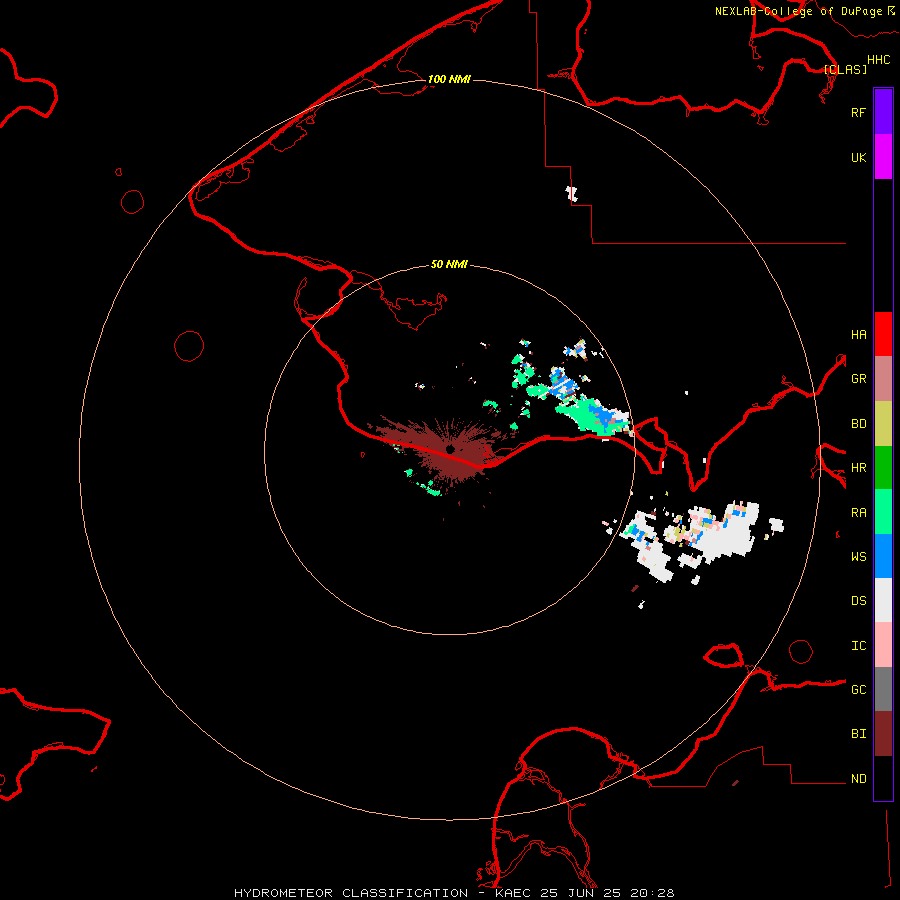The image size is (900, 900).
Task: Click the '25 JUN 25' date in footer
Action: click(581, 893)
